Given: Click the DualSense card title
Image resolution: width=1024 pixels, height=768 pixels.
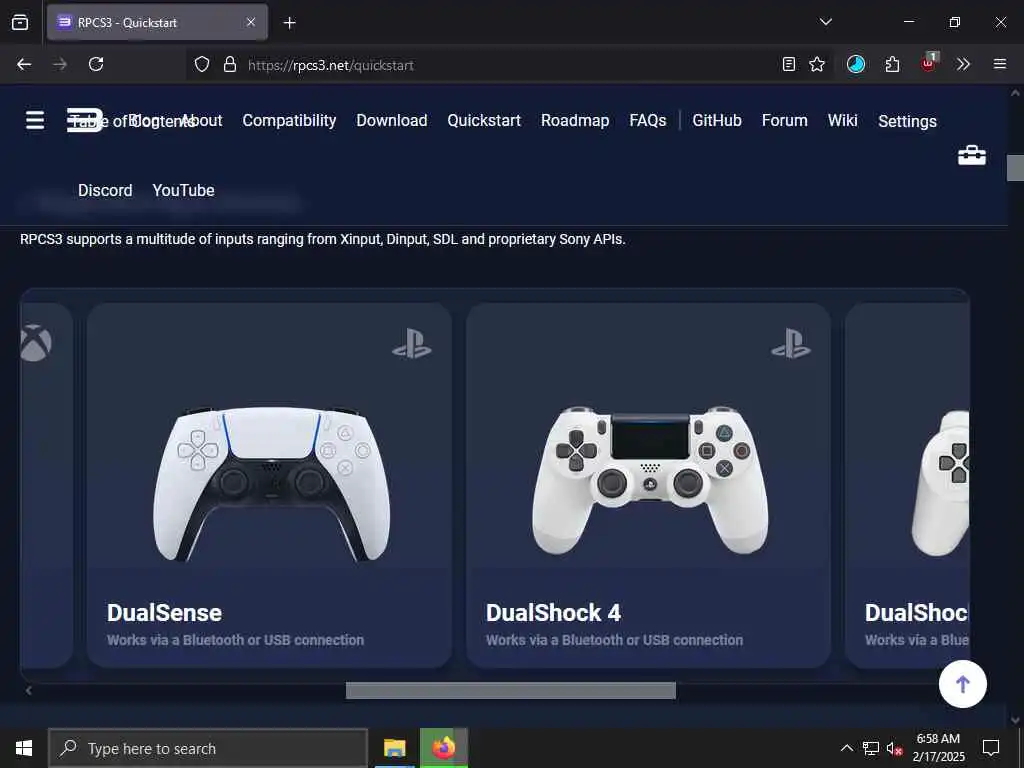Looking at the screenshot, I should [165, 613].
